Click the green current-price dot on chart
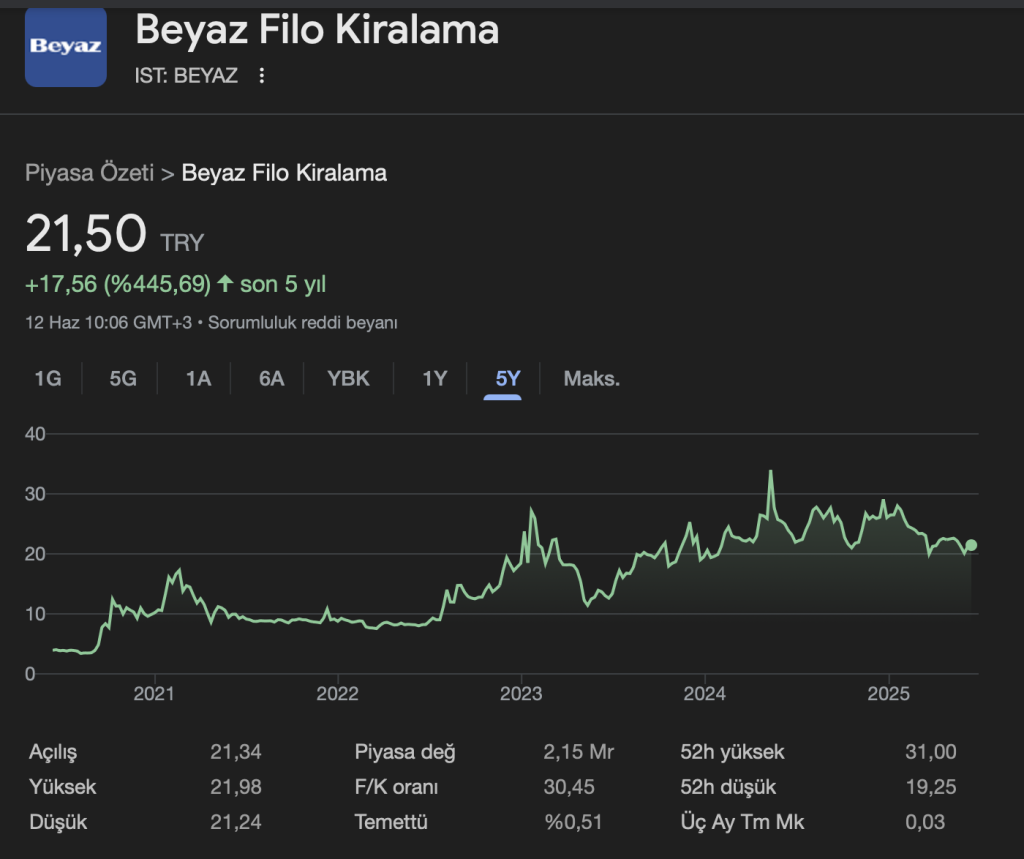 pyautogui.click(x=971, y=545)
